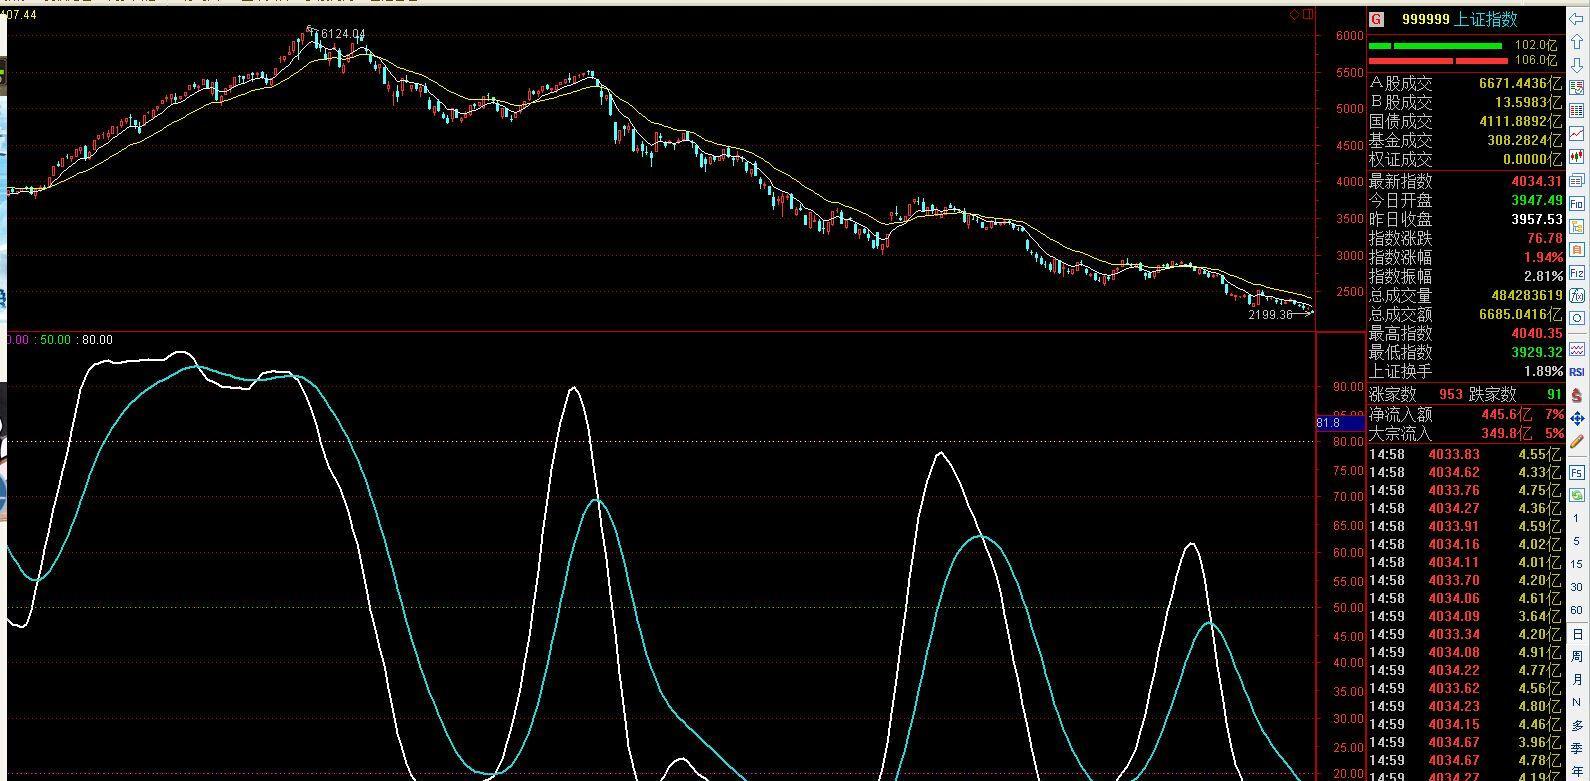Click the 基金成交 value 308.2824亿
This screenshot has height=781, width=1590.
pos(1524,141)
